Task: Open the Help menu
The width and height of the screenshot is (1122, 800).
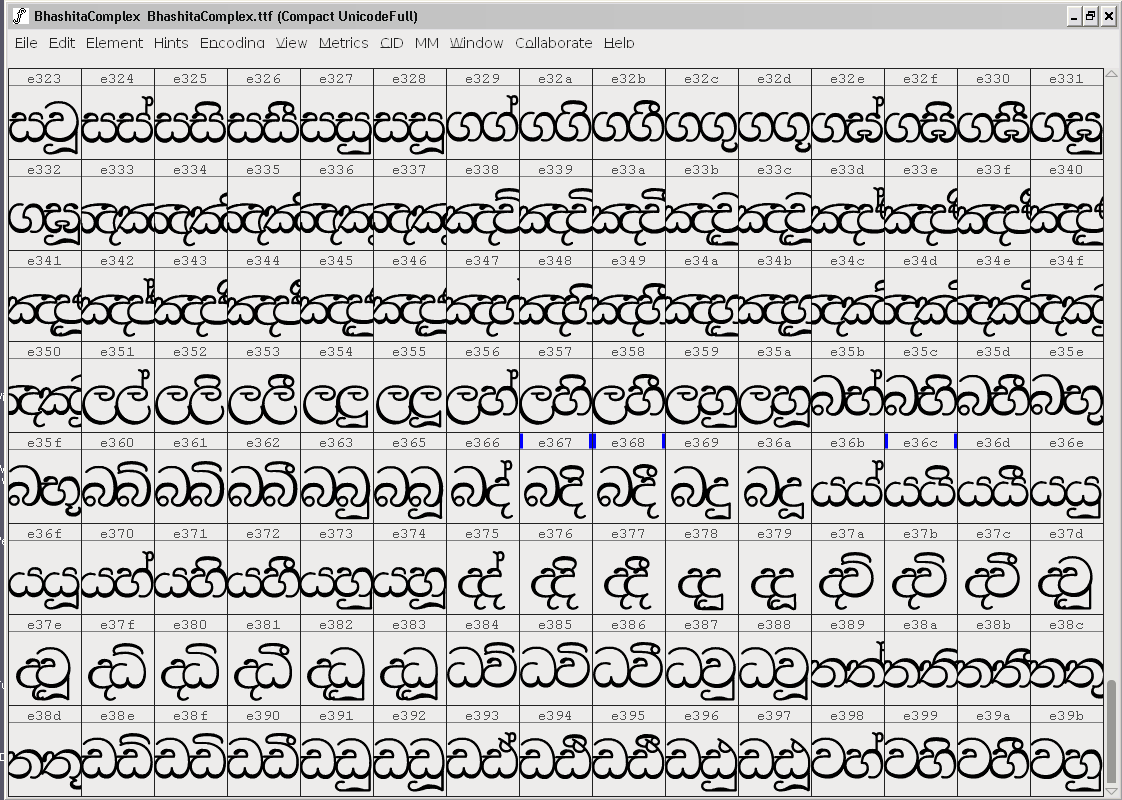Action: (x=617, y=43)
